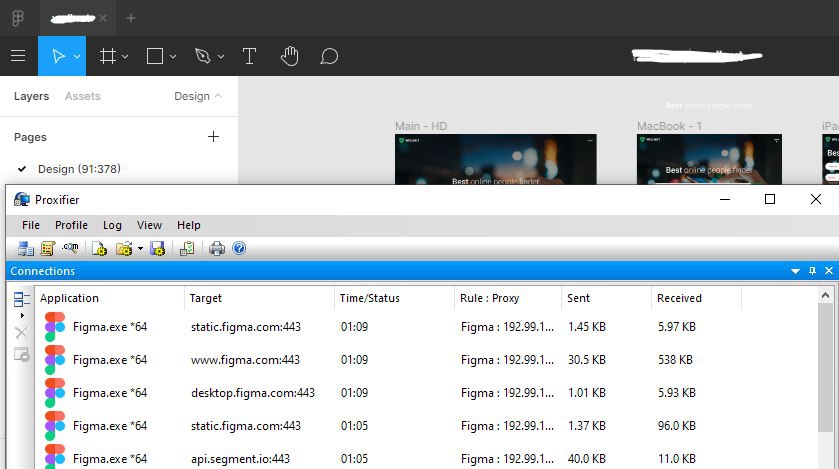Open the Profile menu
The width and height of the screenshot is (839, 469).
pyautogui.click(x=71, y=225)
